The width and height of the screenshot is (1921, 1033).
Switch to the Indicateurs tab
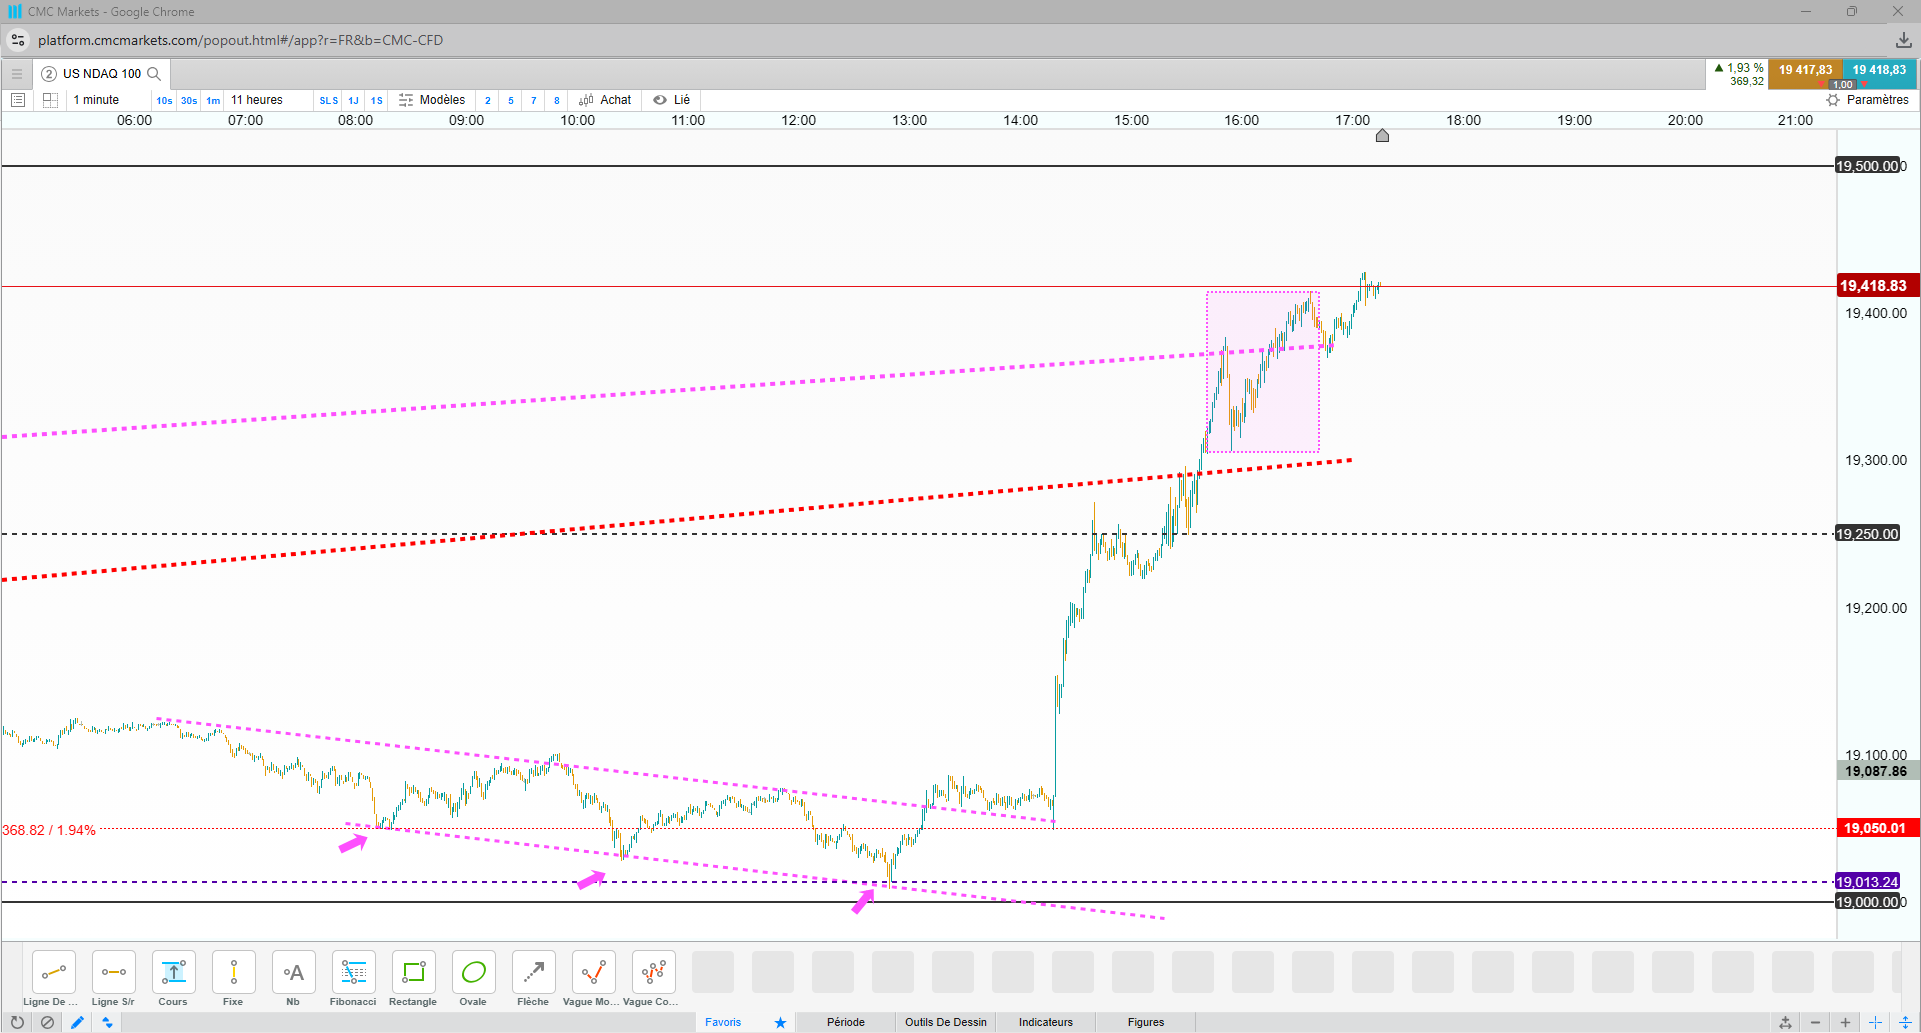[x=1045, y=1022]
